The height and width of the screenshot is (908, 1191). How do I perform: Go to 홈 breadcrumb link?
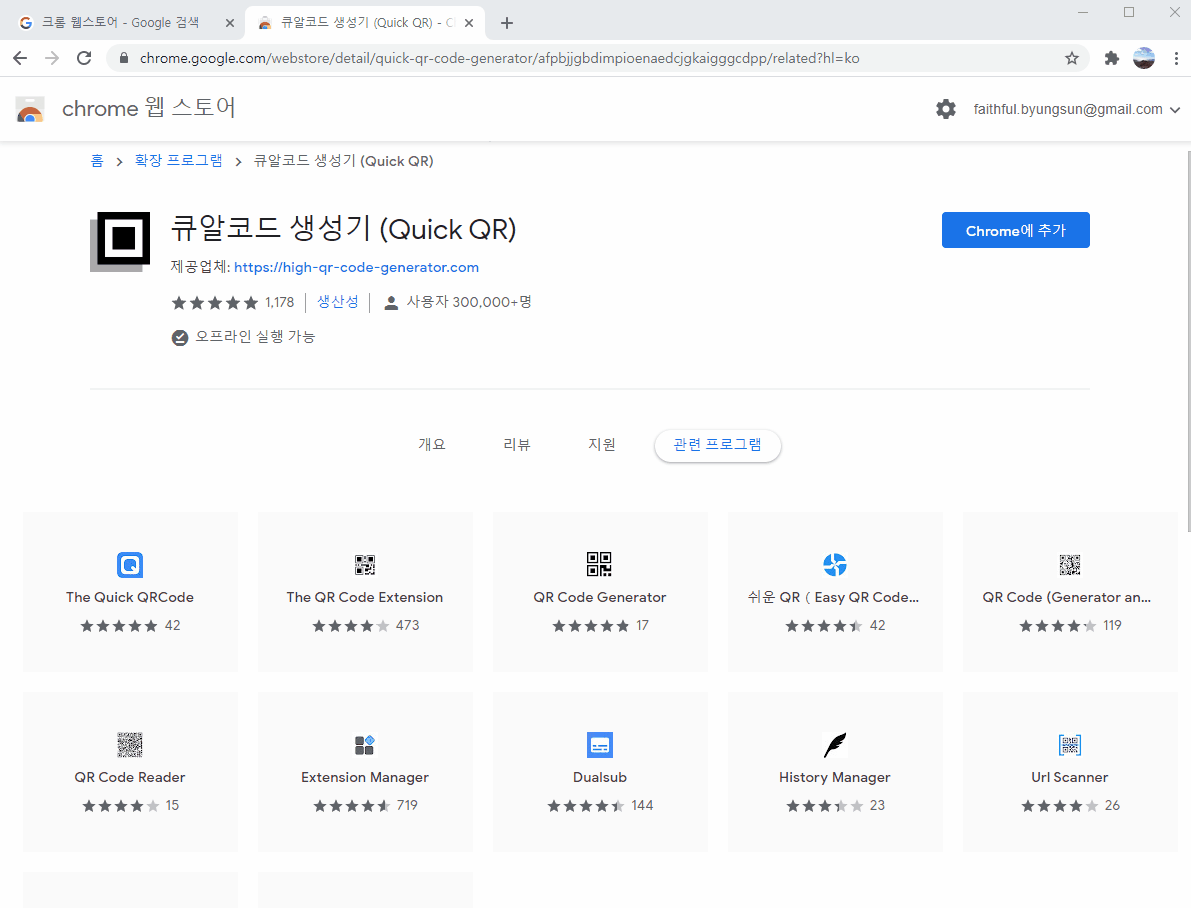pos(97,161)
